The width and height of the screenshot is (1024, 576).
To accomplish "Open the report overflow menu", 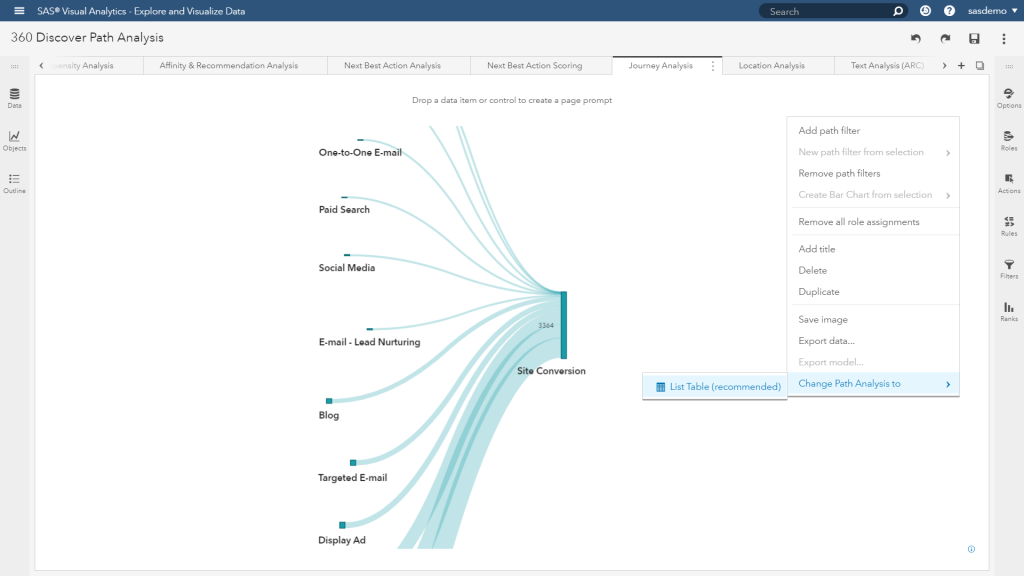I will pos(1004,39).
